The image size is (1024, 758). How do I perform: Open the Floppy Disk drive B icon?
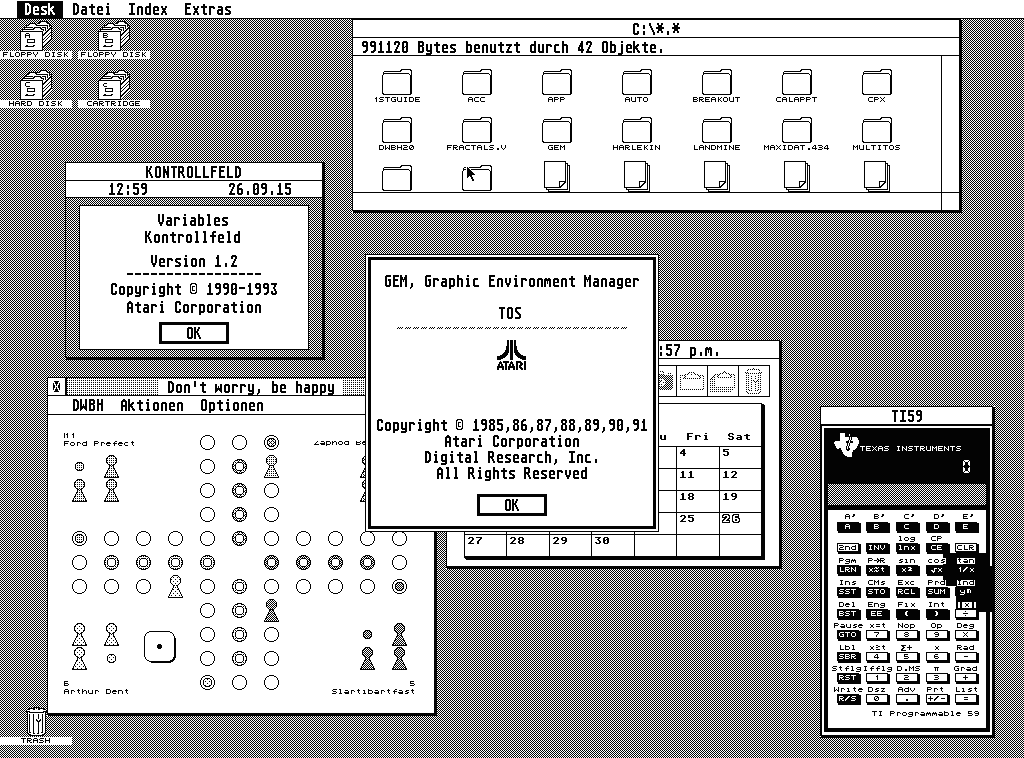(114, 40)
